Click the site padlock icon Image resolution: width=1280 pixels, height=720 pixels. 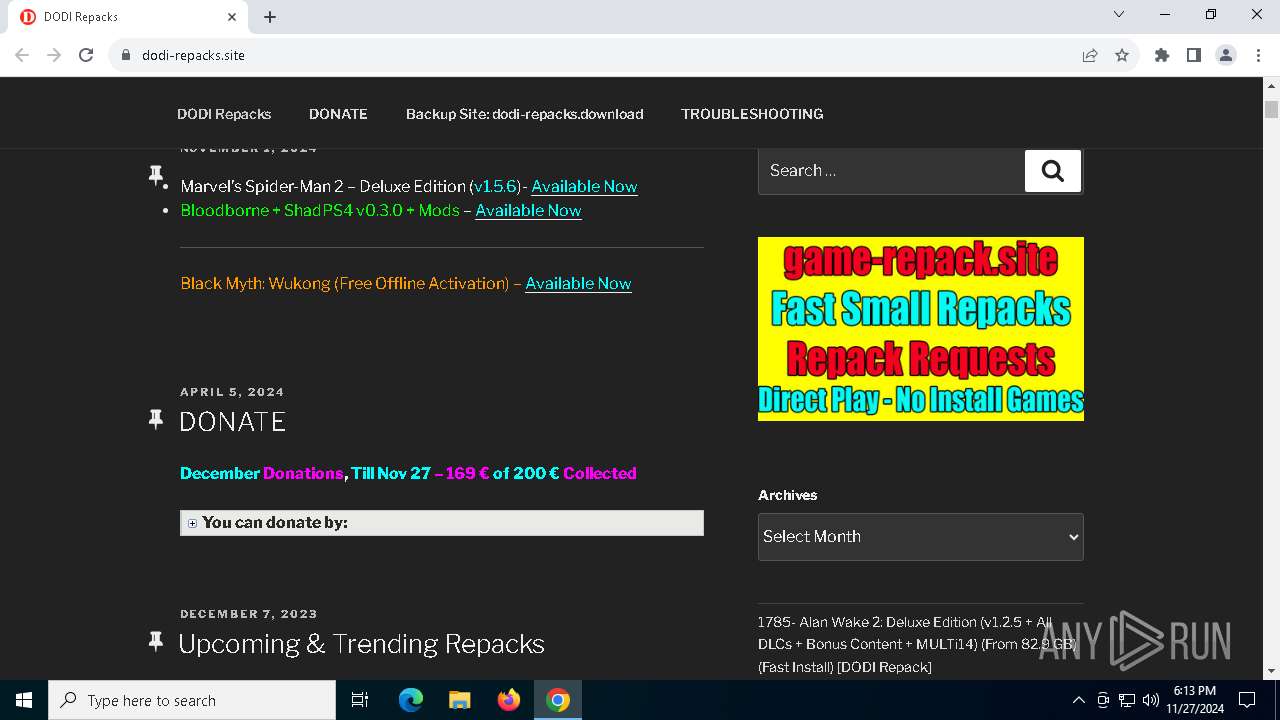tap(126, 55)
